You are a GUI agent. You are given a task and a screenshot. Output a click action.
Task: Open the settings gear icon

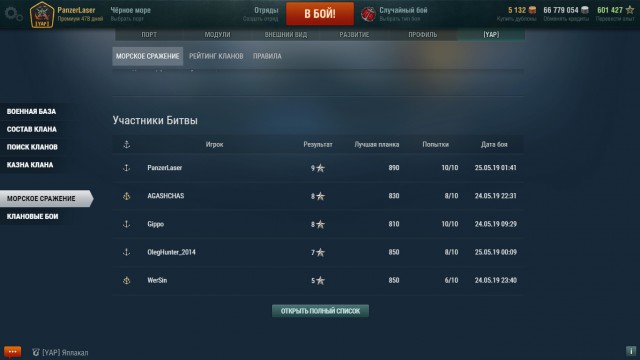click(13, 14)
